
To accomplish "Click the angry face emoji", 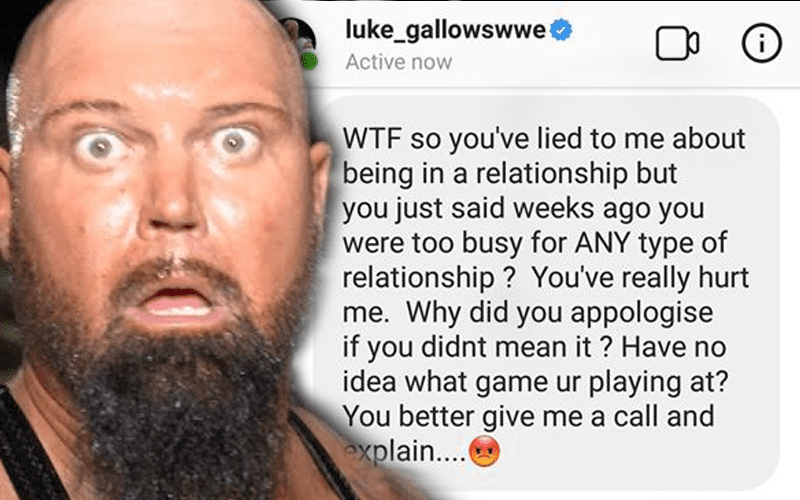I will point(484,451).
